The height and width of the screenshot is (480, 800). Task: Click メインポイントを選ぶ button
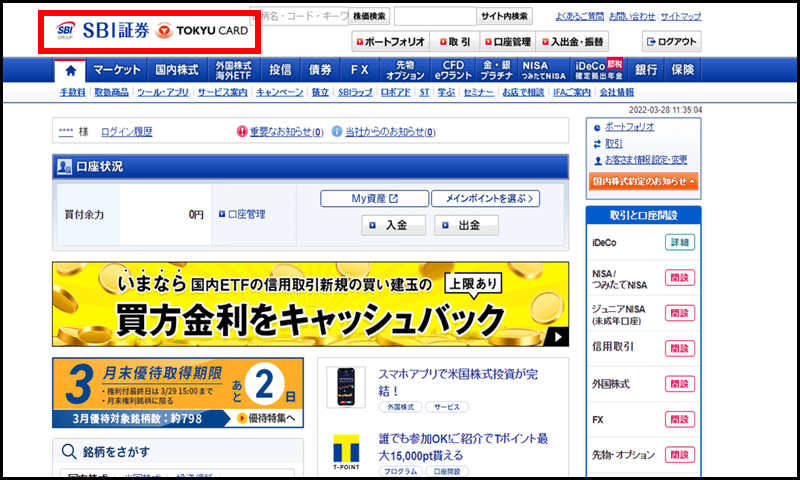[485, 199]
